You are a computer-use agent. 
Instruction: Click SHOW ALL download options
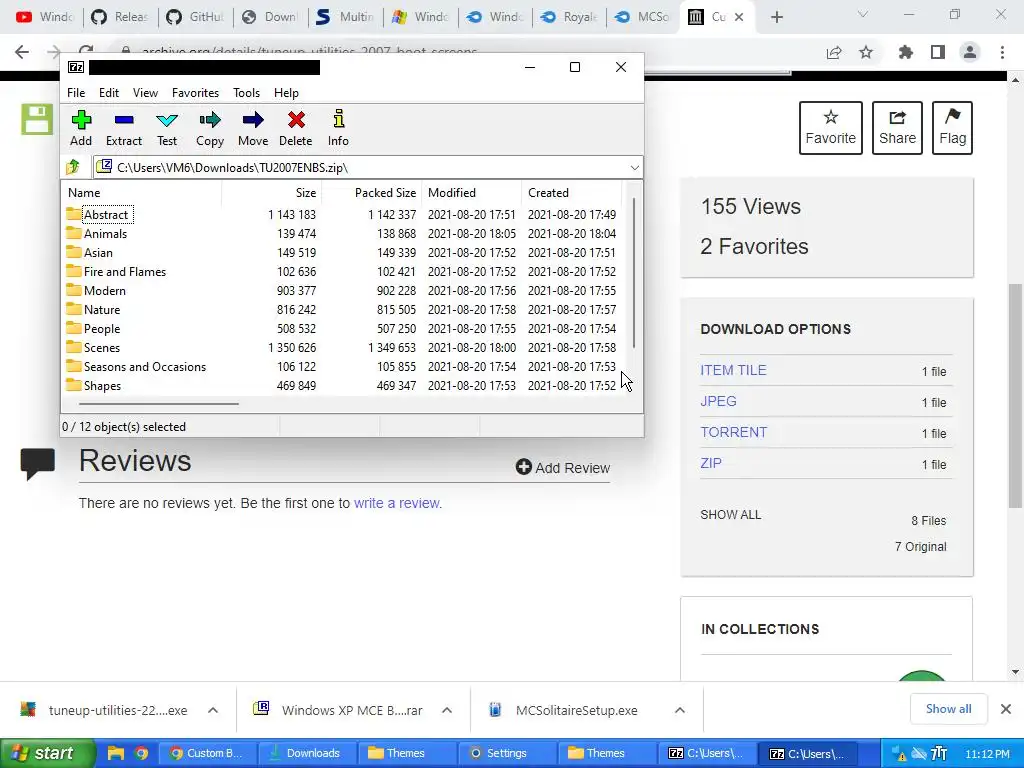[730, 515]
